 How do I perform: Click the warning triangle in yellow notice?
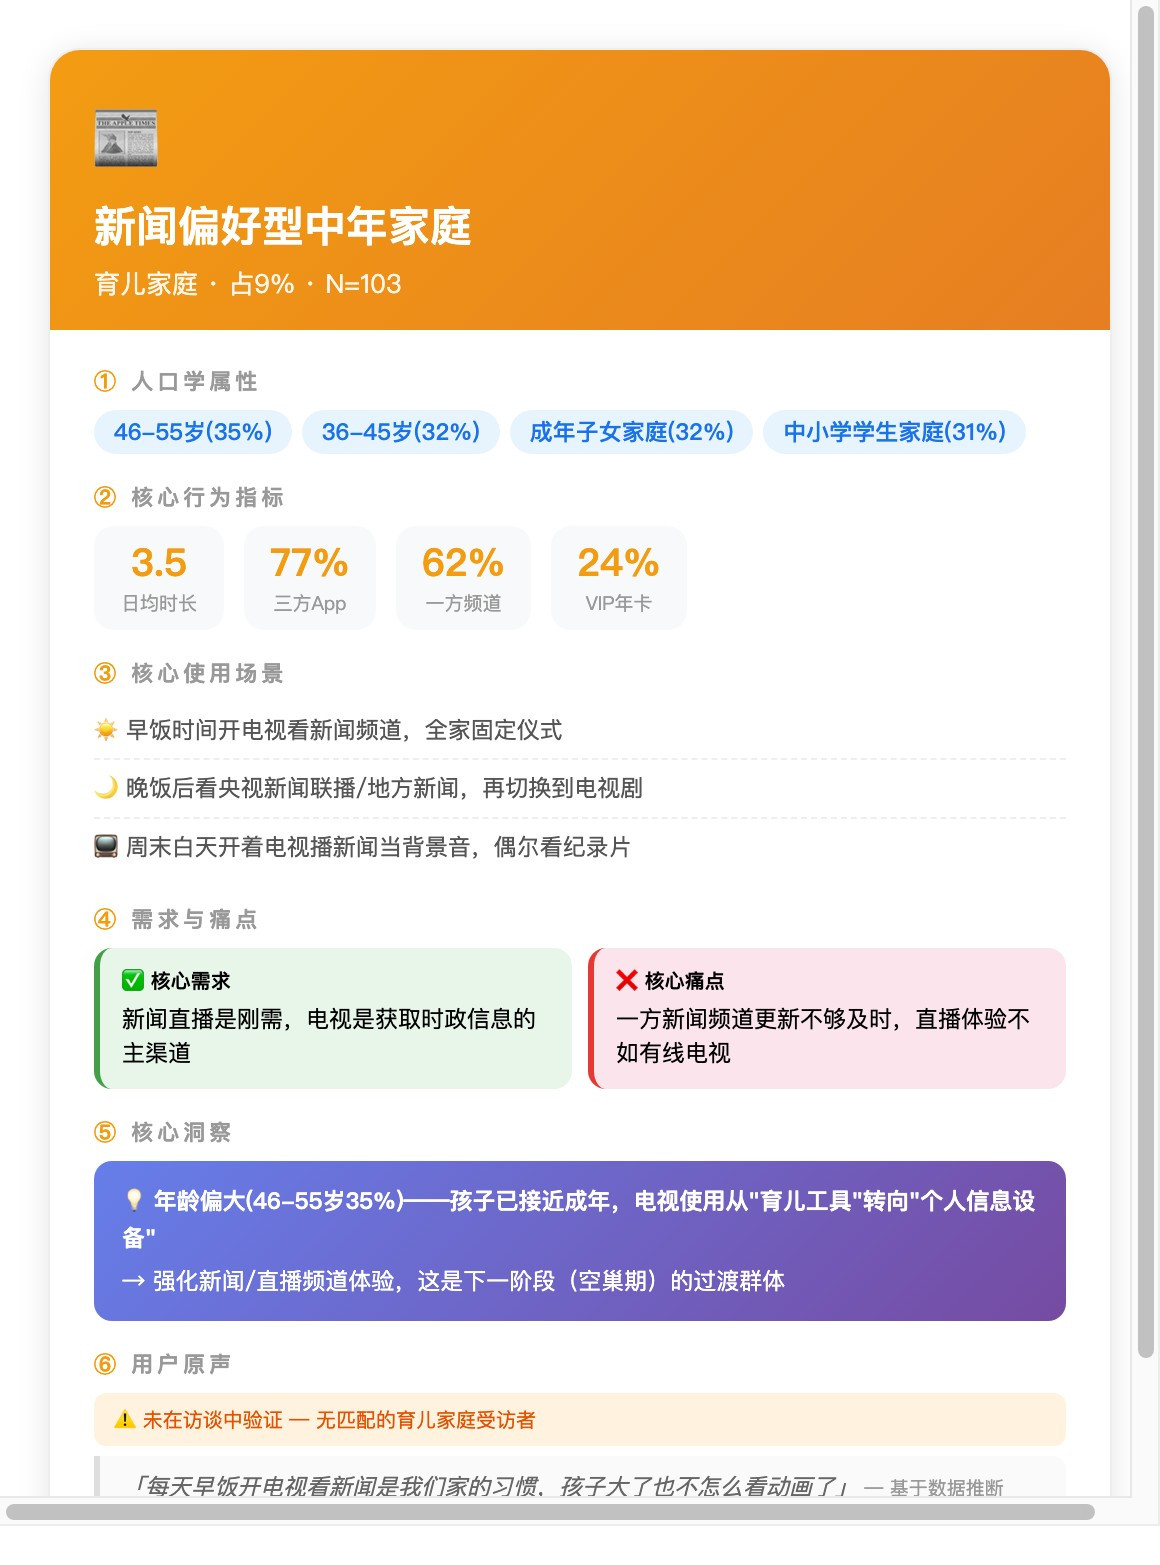[x=125, y=1419]
